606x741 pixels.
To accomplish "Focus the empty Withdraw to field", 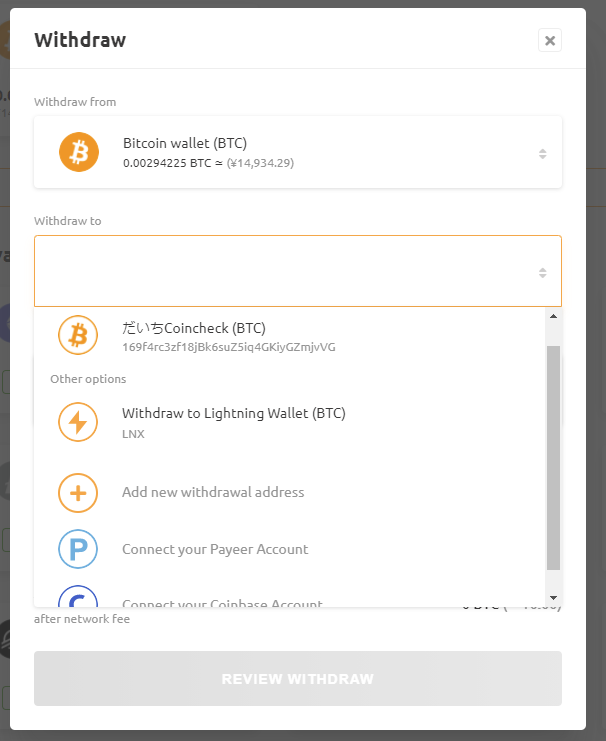I will pyautogui.click(x=298, y=271).
